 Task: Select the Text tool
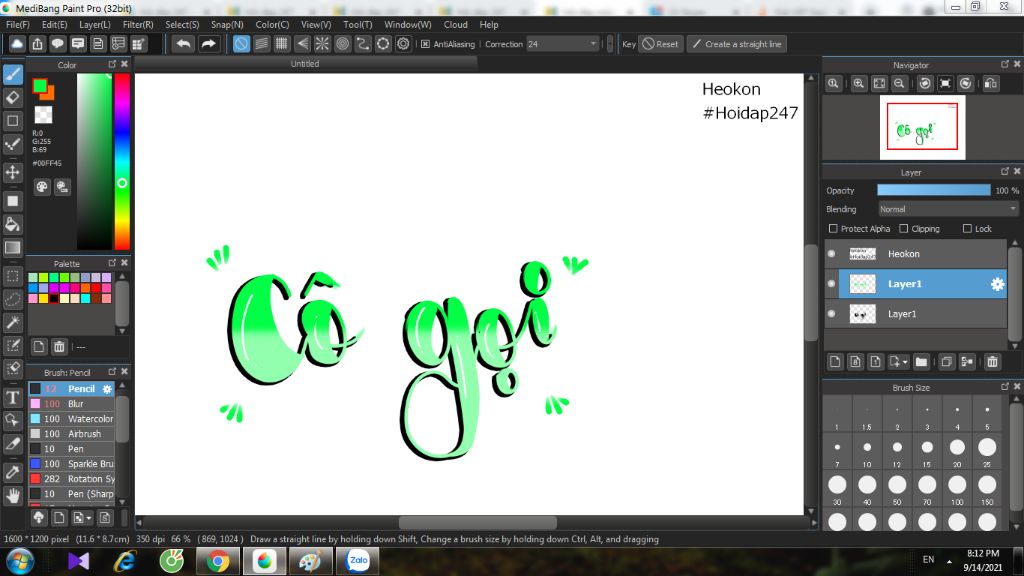coord(12,397)
